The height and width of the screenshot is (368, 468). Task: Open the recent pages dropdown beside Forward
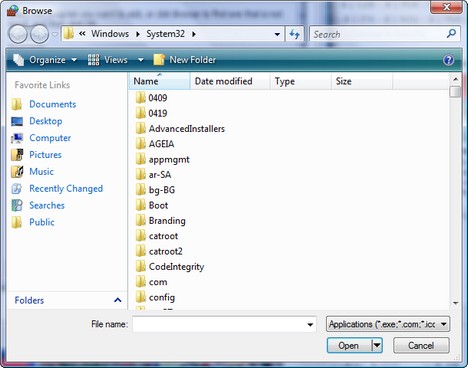pyautogui.click(x=55, y=34)
